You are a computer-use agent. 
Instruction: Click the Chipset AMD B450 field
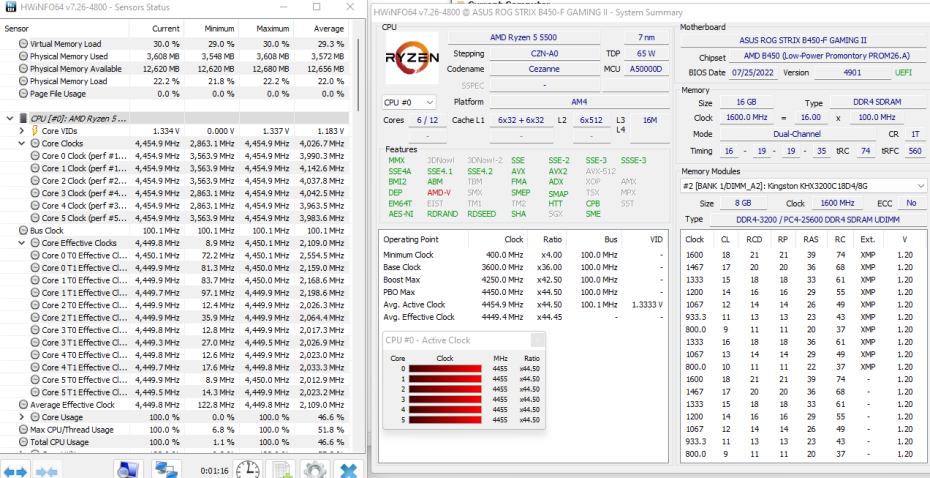pyautogui.click(x=827, y=57)
